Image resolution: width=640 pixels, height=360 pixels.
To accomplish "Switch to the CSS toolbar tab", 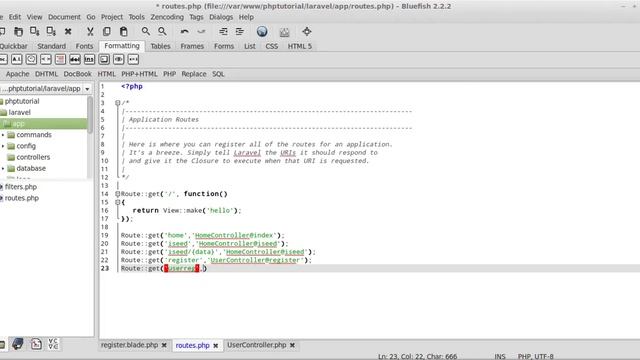I will click(x=271, y=46).
